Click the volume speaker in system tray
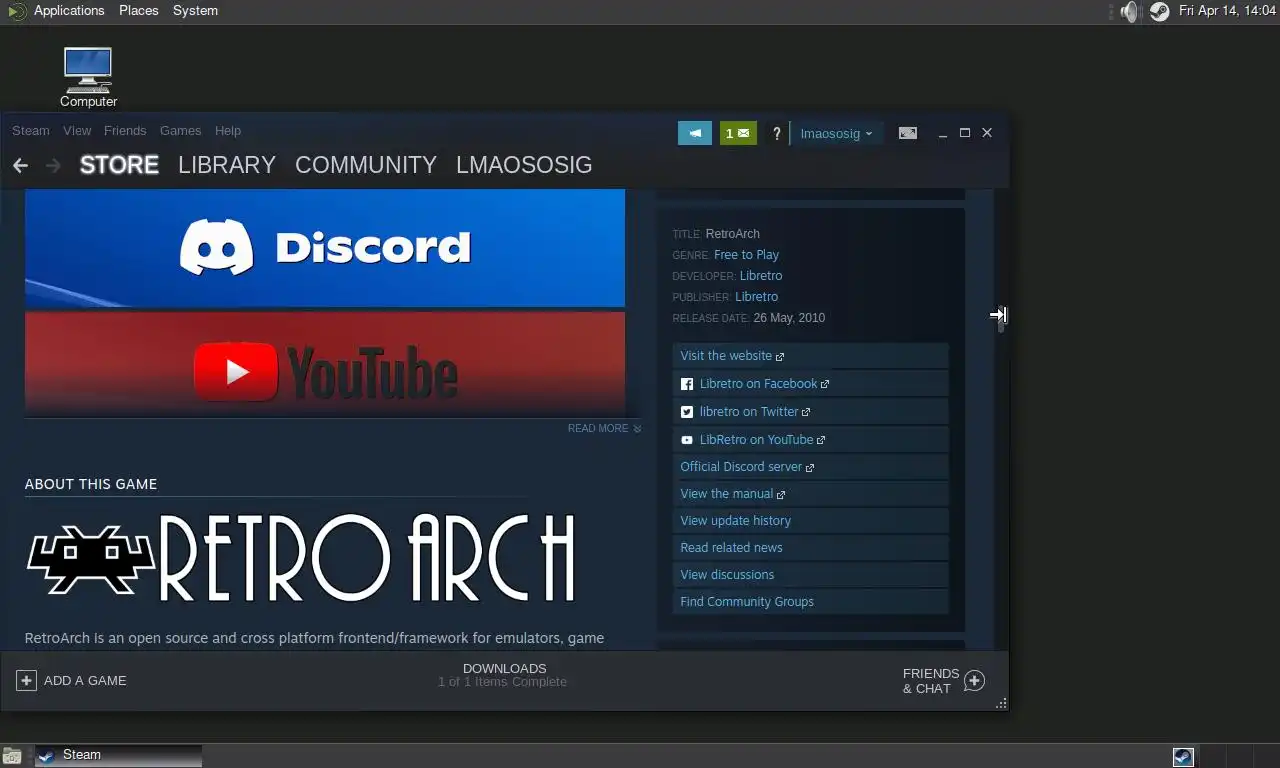 [x=1129, y=12]
